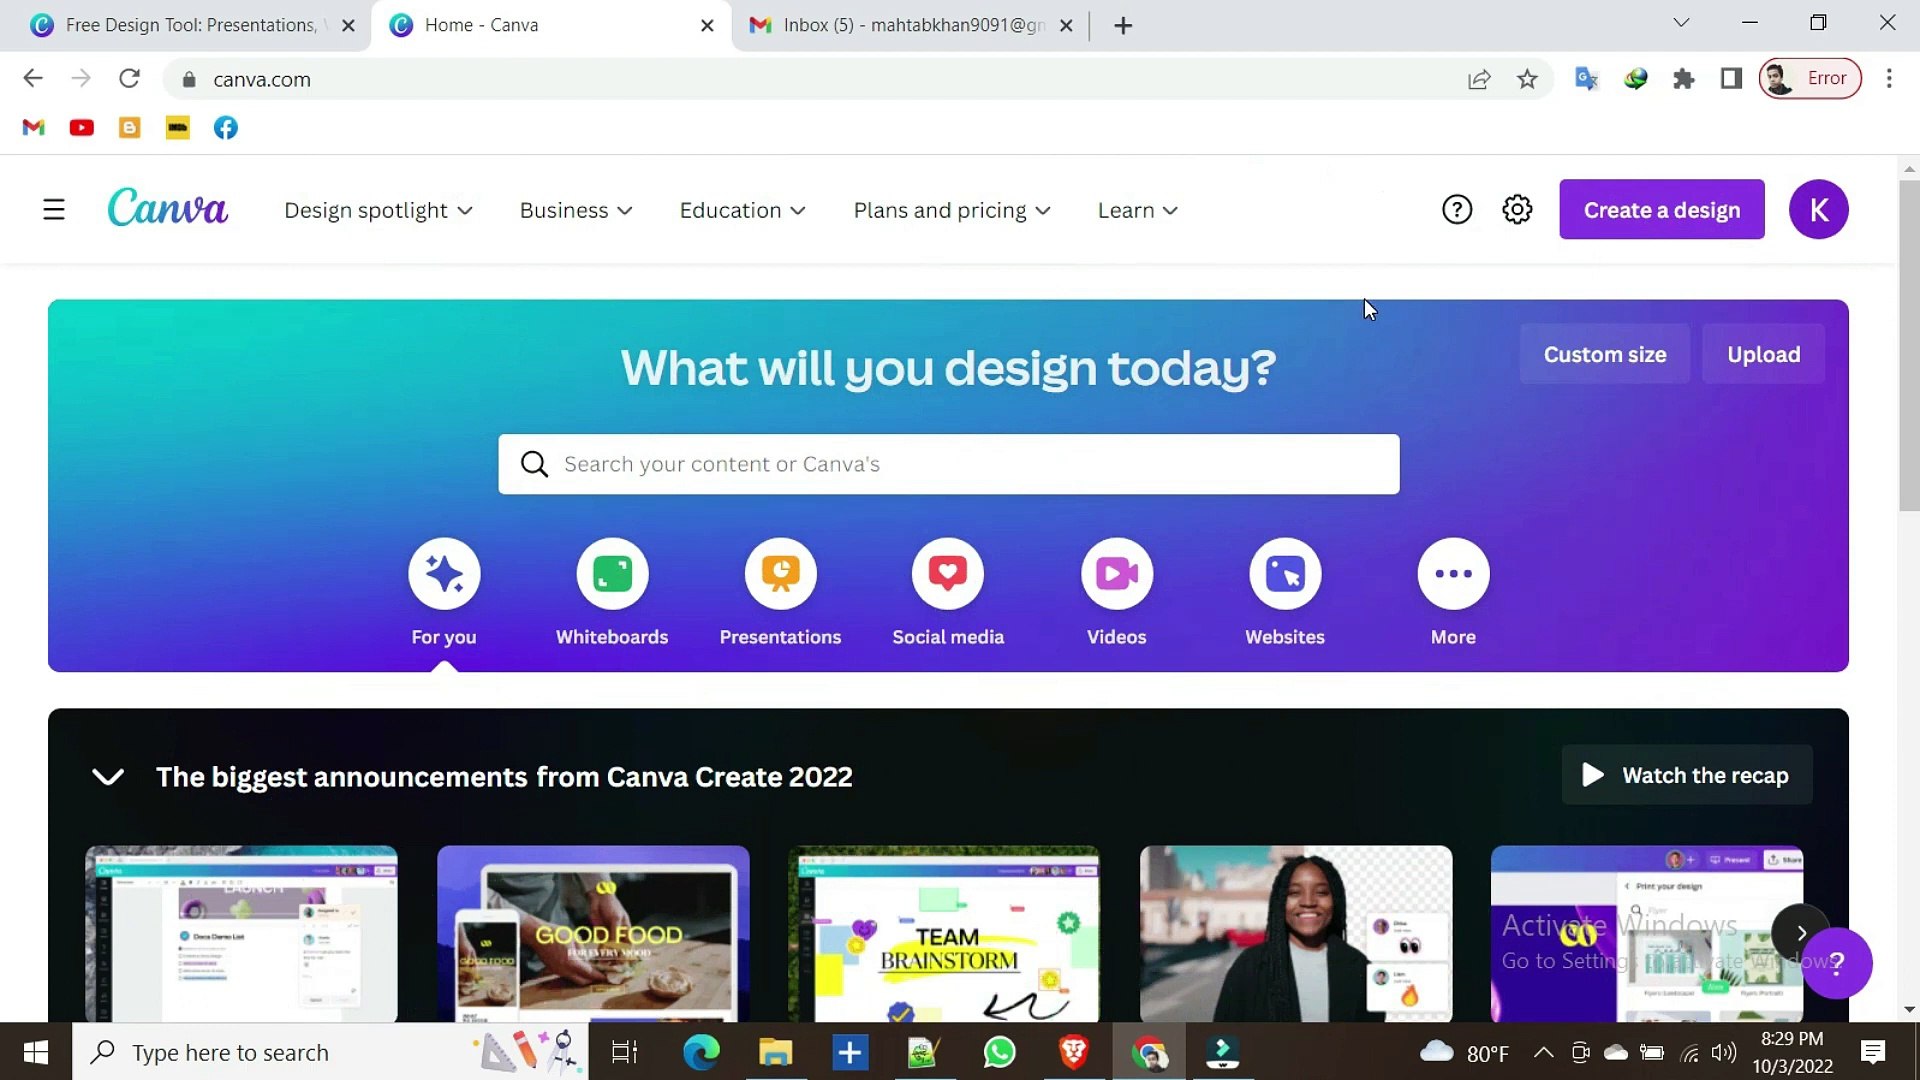
Task: Click the More design types icon
Action: [x=1453, y=573]
